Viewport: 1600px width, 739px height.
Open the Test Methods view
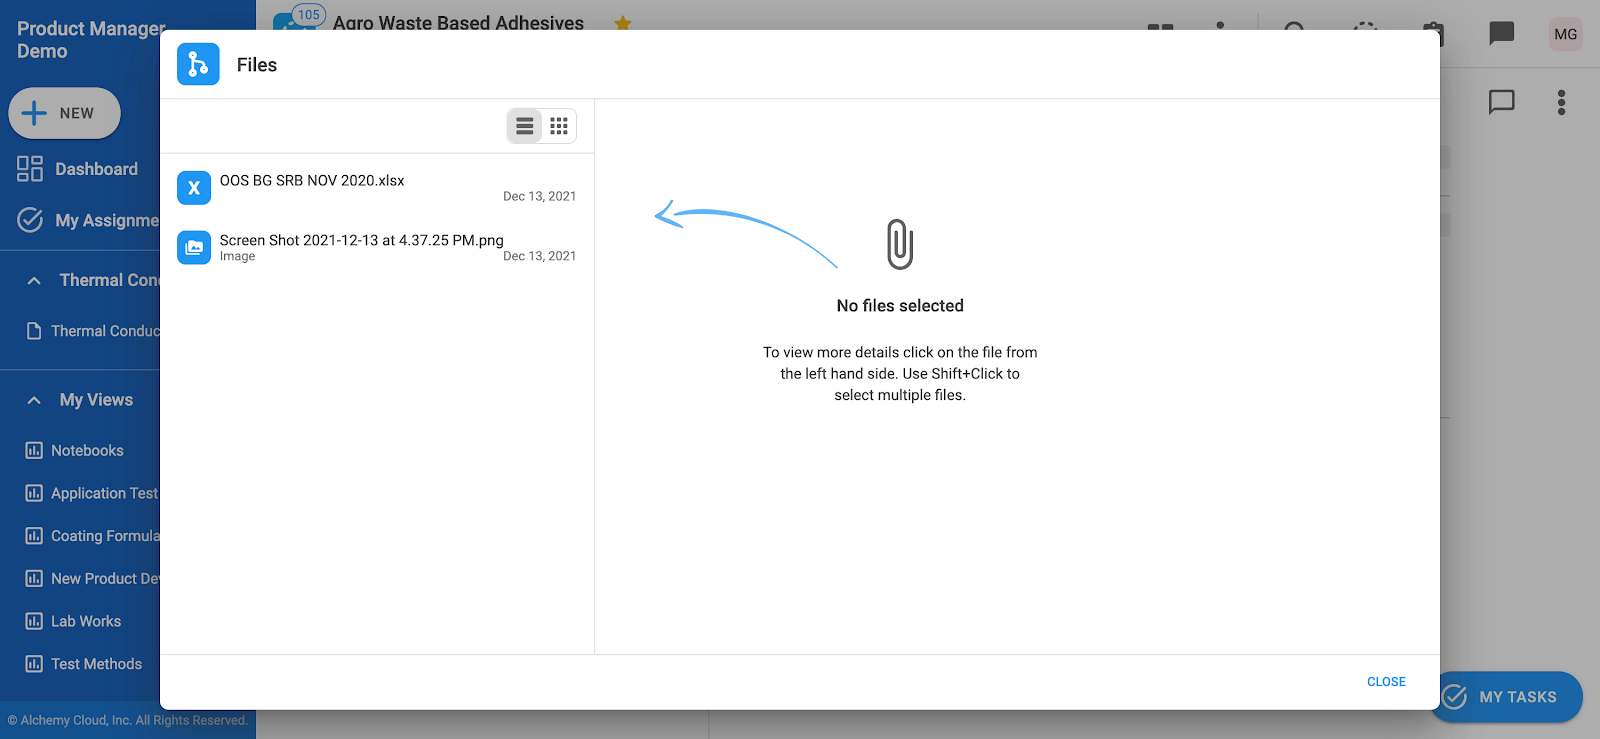[96, 664]
